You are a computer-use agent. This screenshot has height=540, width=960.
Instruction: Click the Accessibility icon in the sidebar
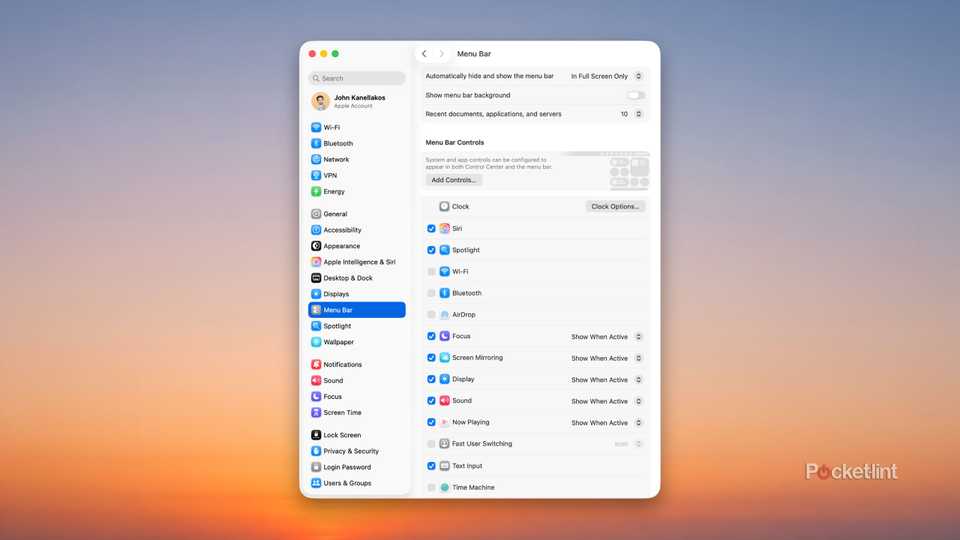click(x=316, y=230)
